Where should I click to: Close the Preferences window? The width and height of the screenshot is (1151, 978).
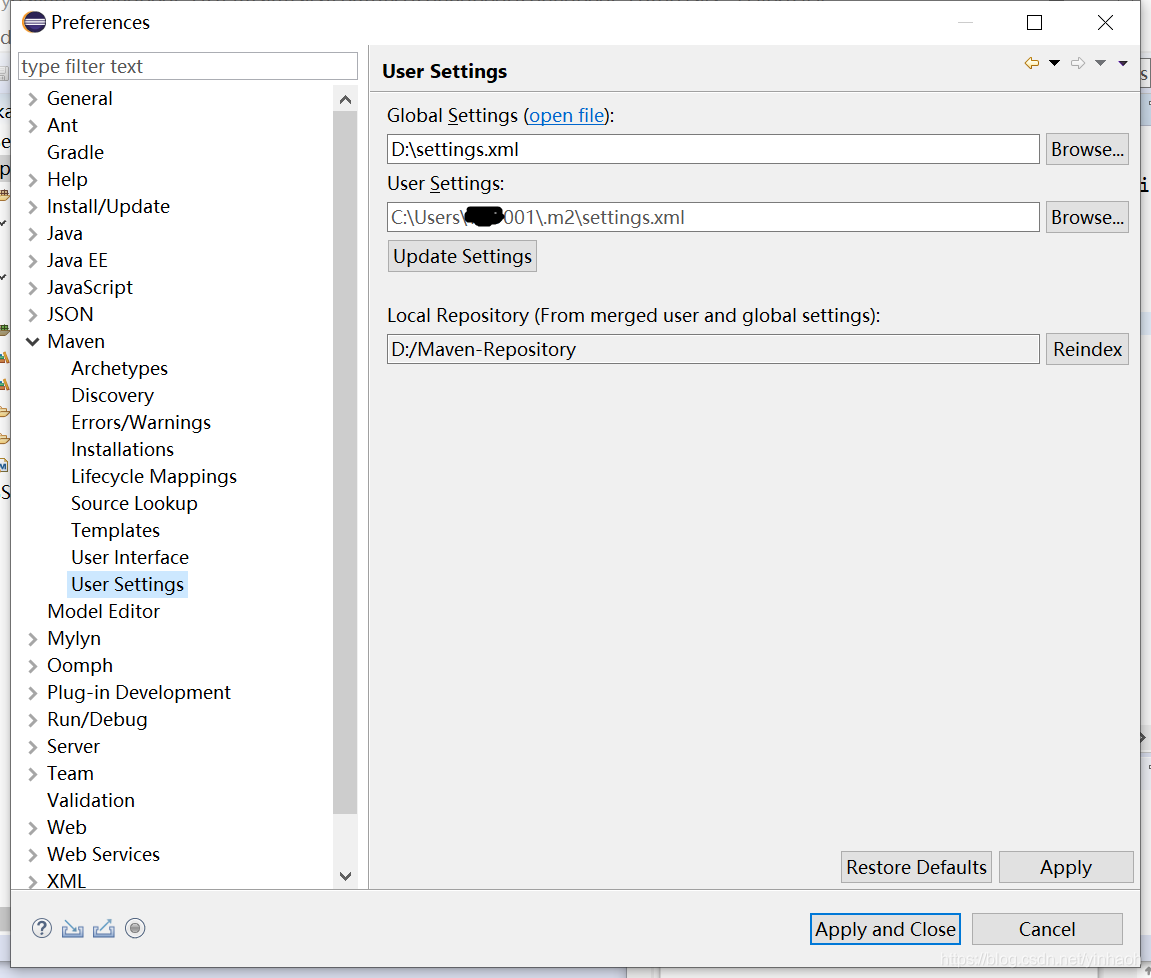click(x=1105, y=23)
